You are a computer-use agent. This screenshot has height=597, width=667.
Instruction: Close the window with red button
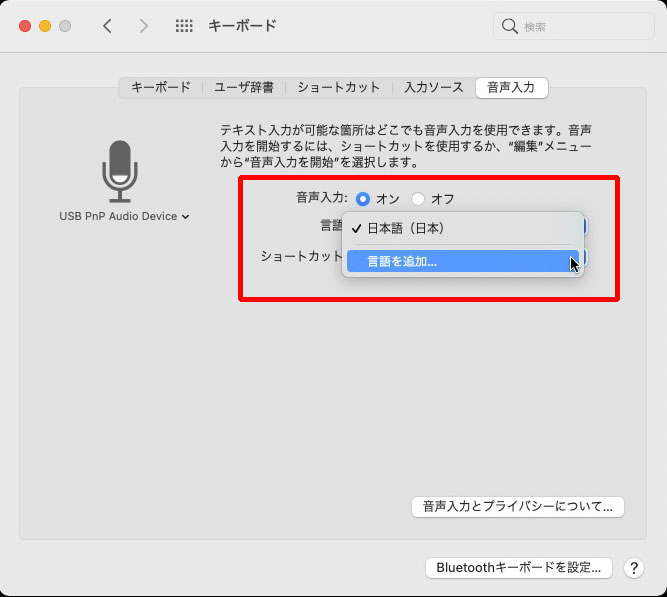(x=25, y=26)
